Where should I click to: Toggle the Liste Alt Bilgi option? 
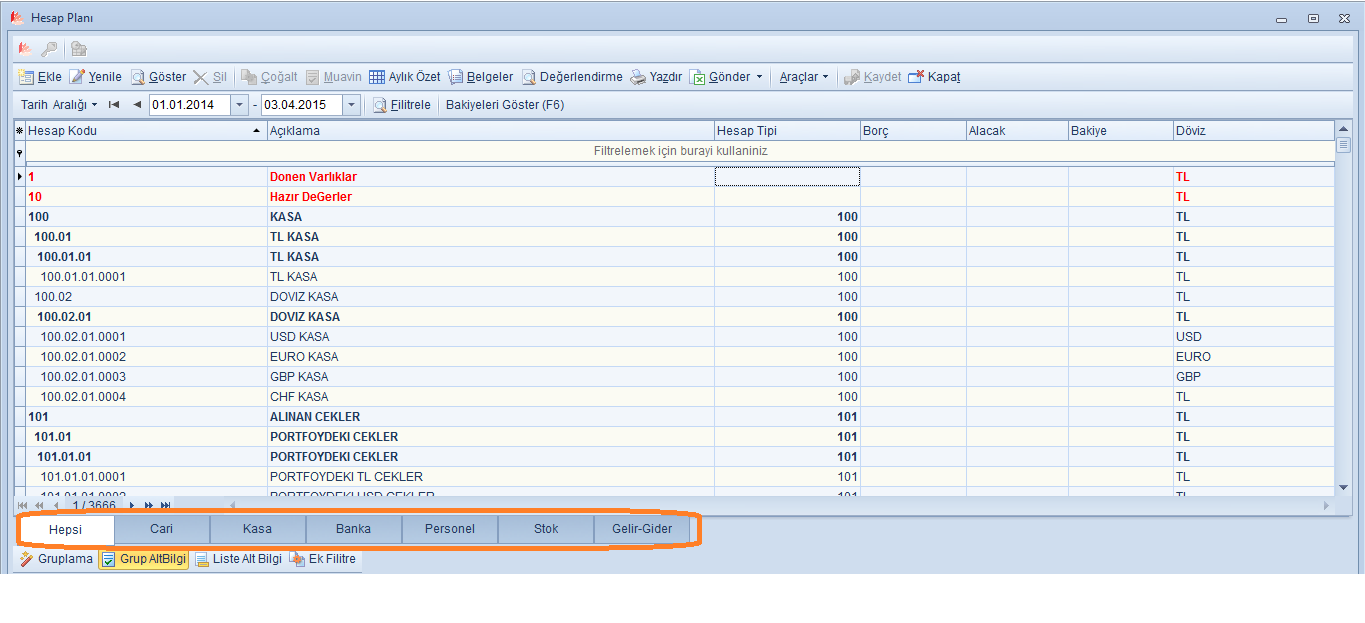click(x=238, y=559)
